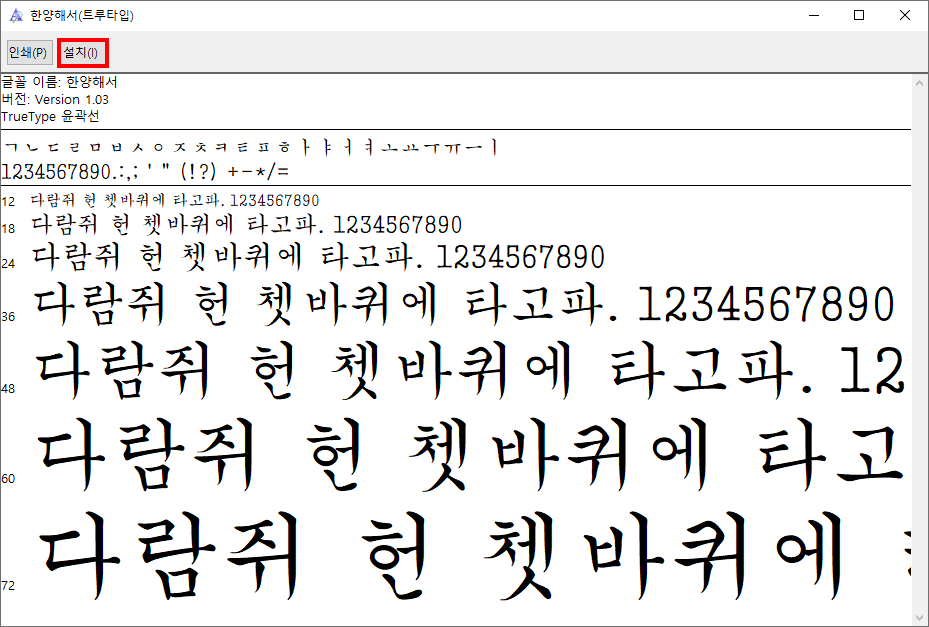This screenshot has width=929, height=627.
Task: Click the text '글꼴 이름: 한양해서'
Action: [x=59, y=82]
